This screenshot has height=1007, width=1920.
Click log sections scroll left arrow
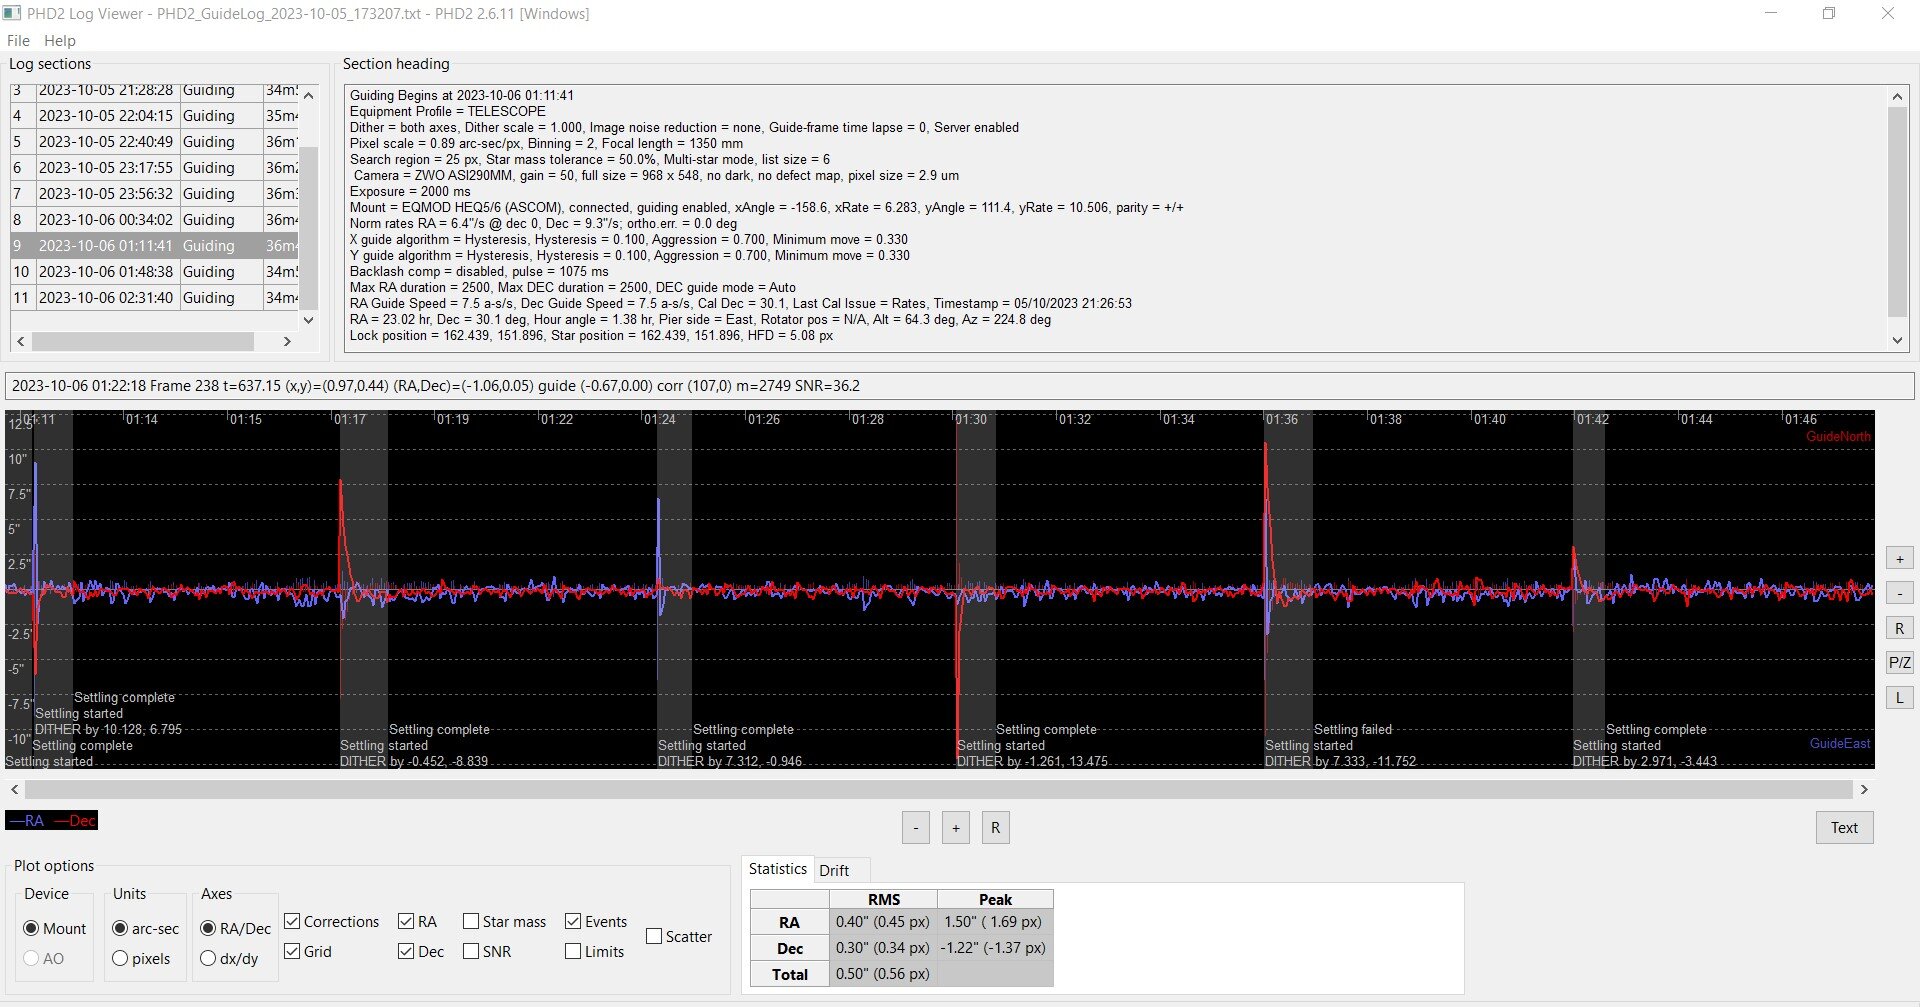[20, 341]
